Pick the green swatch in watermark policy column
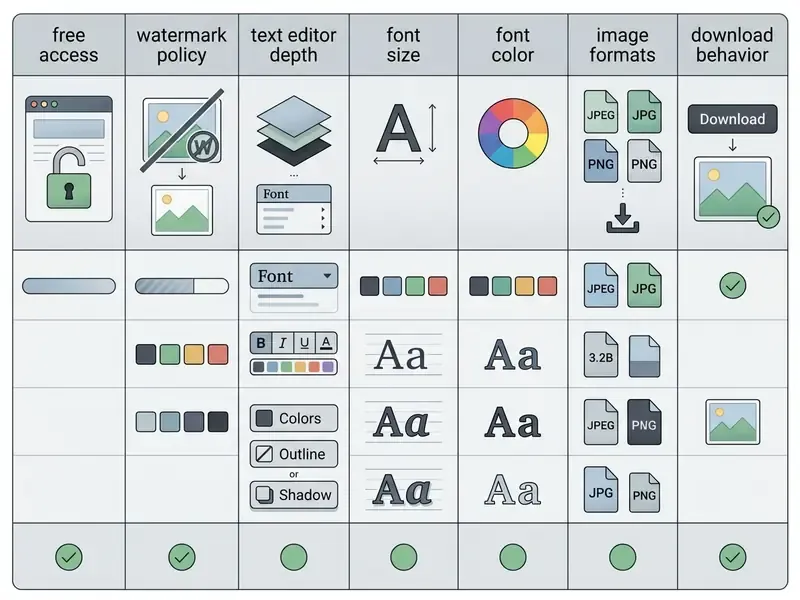800x600 pixels. tap(170, 354)
